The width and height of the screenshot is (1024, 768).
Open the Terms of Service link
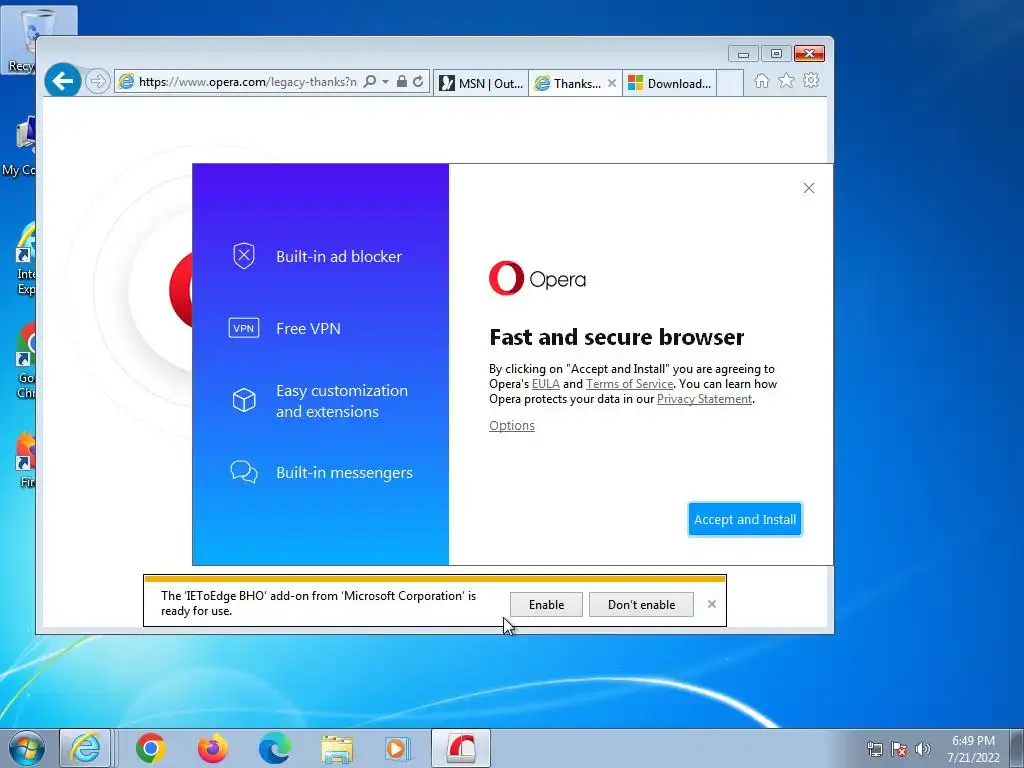point(629,384)
